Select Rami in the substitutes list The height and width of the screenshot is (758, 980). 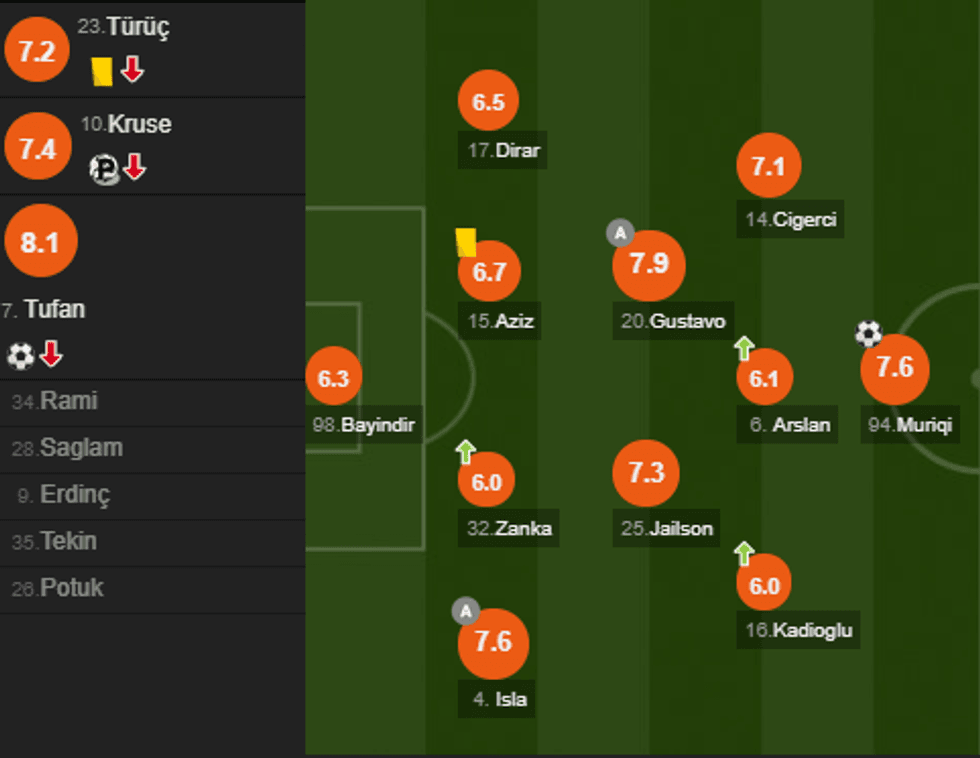click(x=68, y=402)
